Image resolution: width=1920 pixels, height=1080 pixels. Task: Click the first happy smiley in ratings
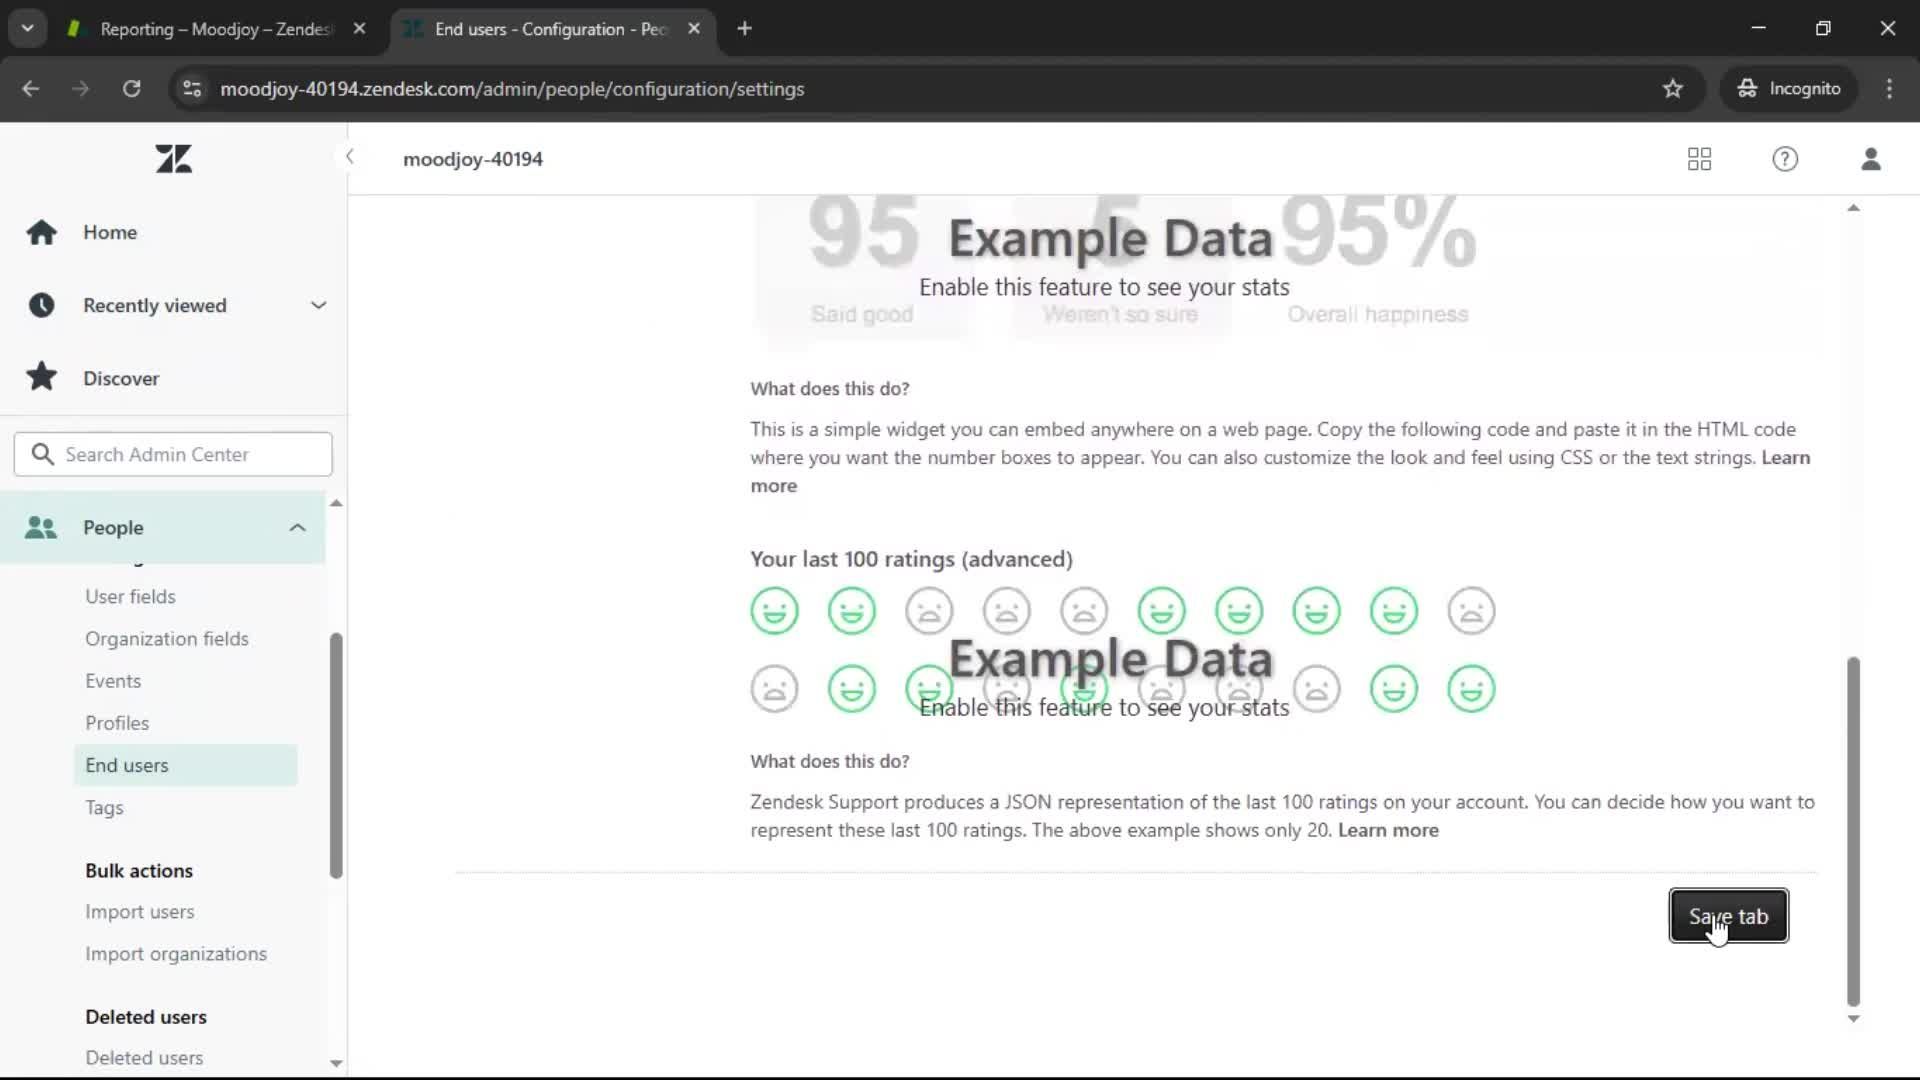(x=774, y=611)
